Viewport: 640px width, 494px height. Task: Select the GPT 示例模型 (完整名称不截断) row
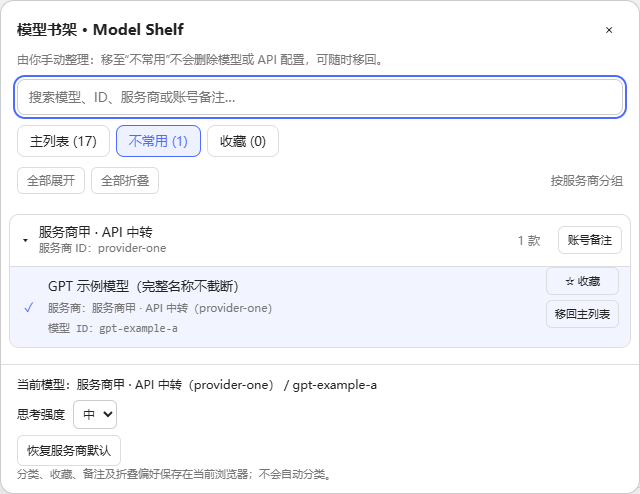click(x=320, y=307)
